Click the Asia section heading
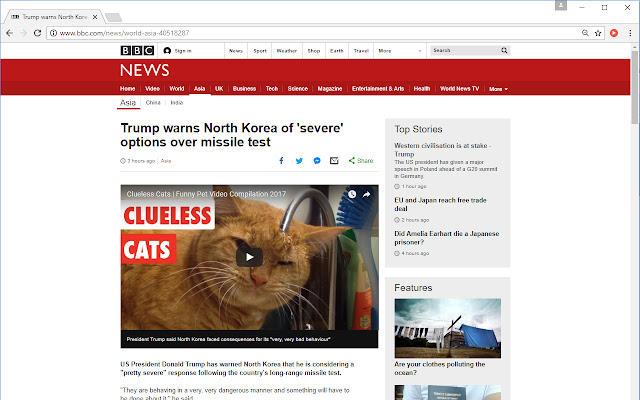The width and height of the screenshot is (640, 400). [128, 102]
